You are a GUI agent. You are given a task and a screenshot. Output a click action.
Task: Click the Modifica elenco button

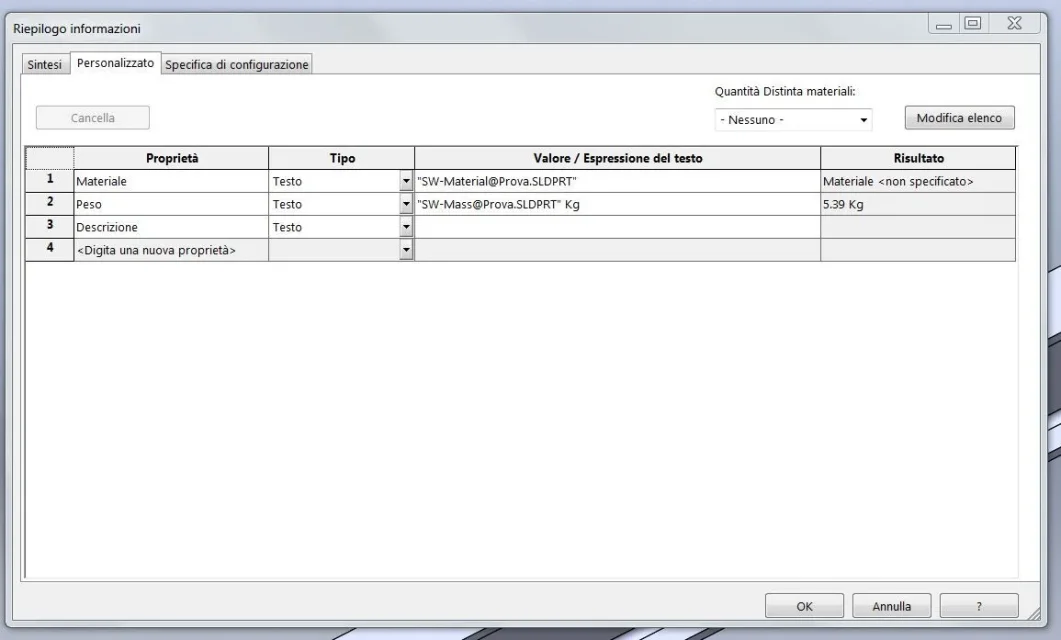coord(960,118)
